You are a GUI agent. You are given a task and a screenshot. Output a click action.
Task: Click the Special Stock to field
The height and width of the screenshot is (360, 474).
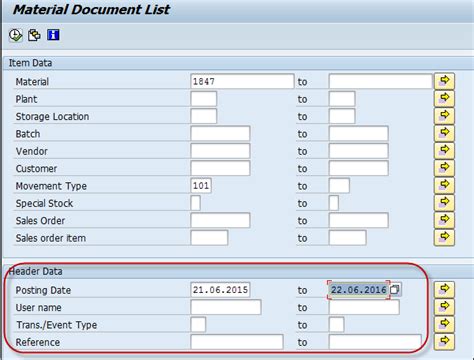click(334, 203)
